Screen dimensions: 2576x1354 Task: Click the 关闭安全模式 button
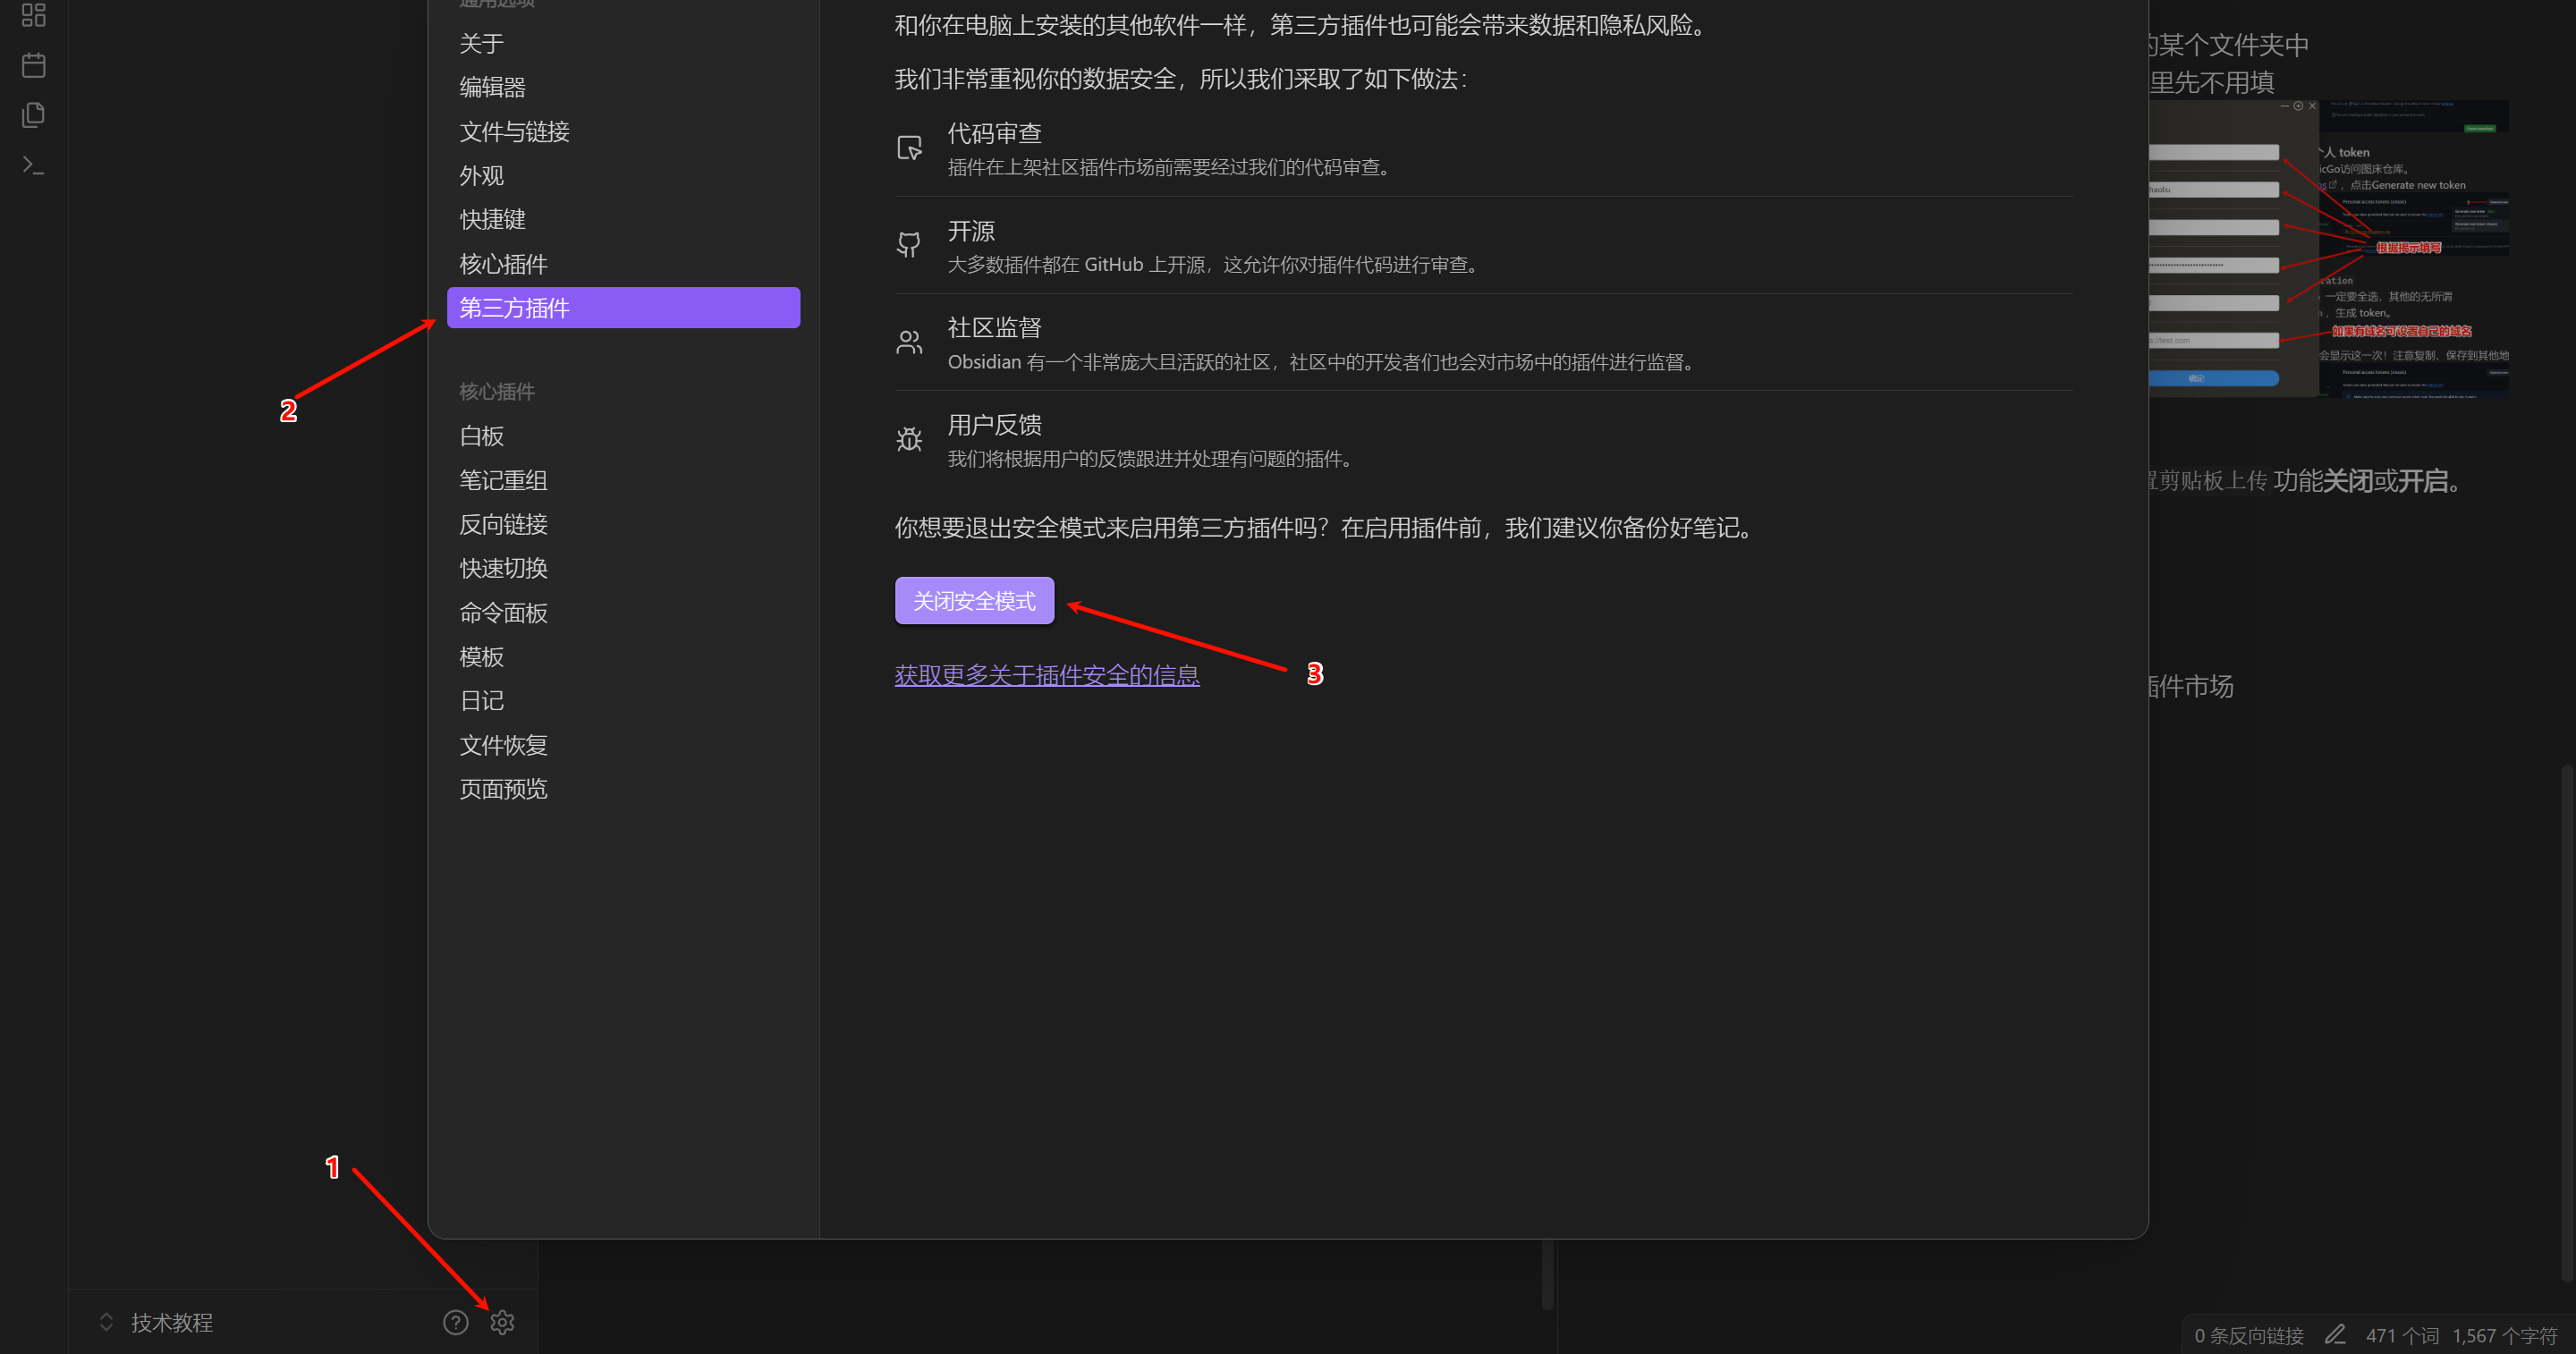(x=974, y=601)
